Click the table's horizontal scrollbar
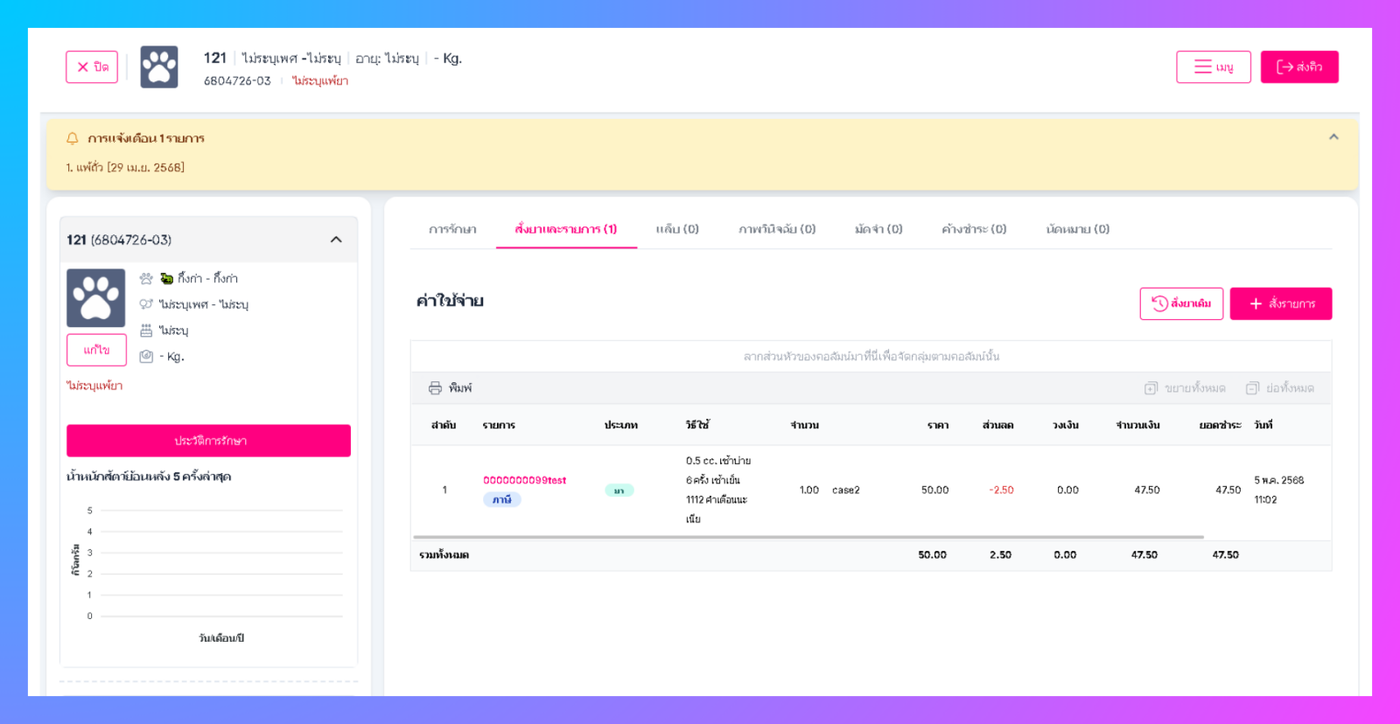This screenshot has height=724, width=1400. (x=808, y=537)
